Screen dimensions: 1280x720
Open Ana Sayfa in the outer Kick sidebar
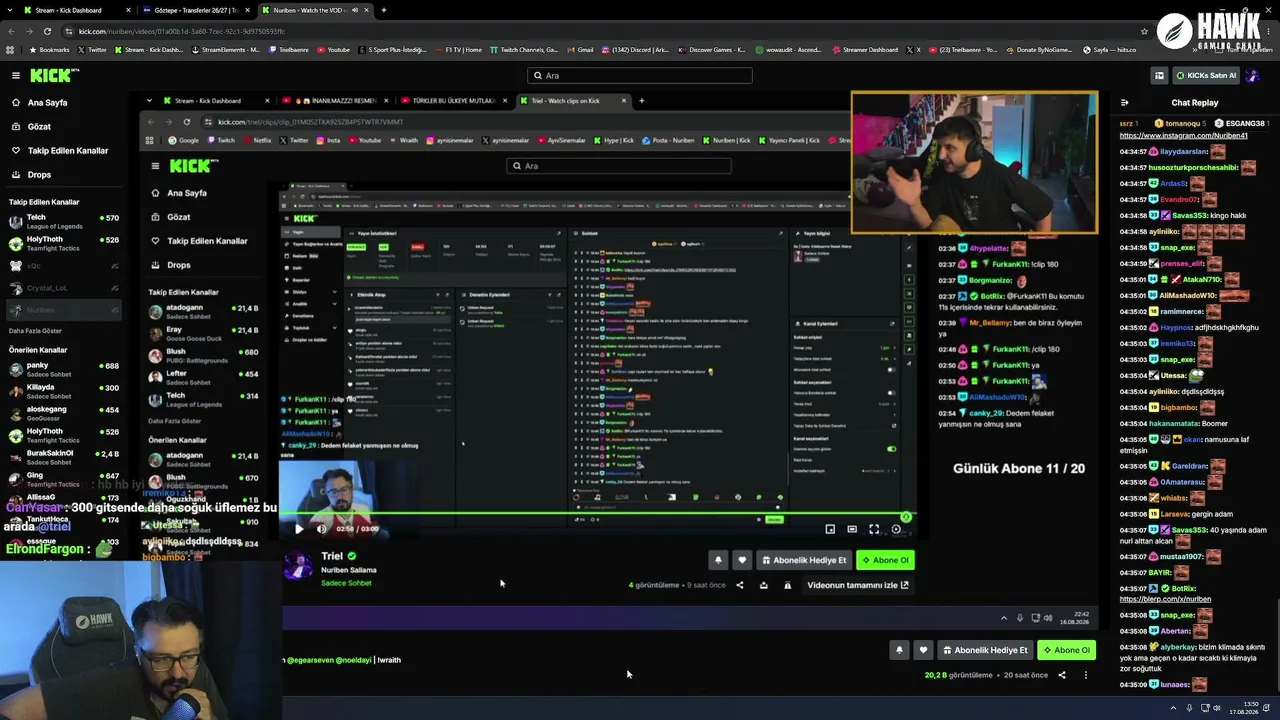tap(47, 103)
